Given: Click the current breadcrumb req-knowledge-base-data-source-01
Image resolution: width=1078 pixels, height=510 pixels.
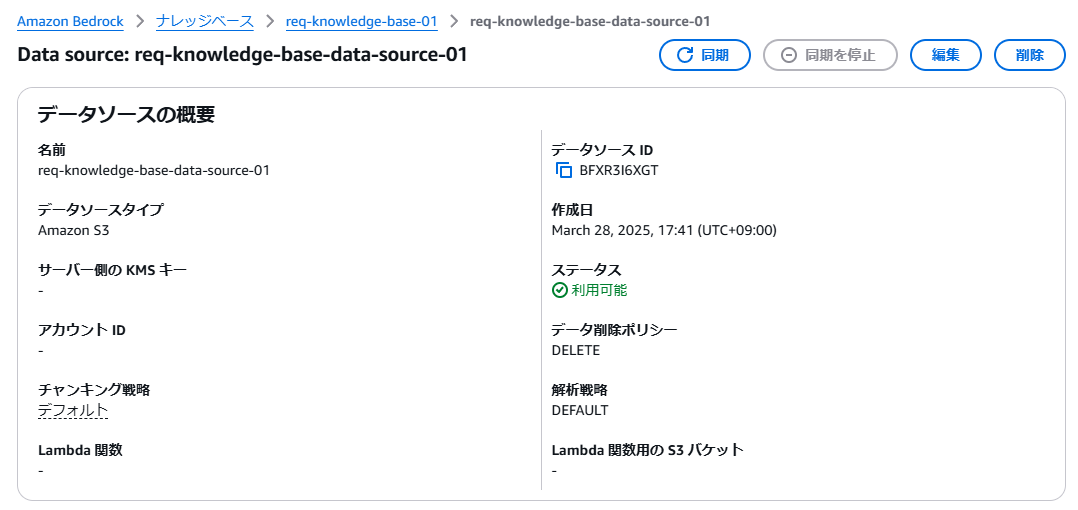Looking at the screenshot, I should pos(590,21).
